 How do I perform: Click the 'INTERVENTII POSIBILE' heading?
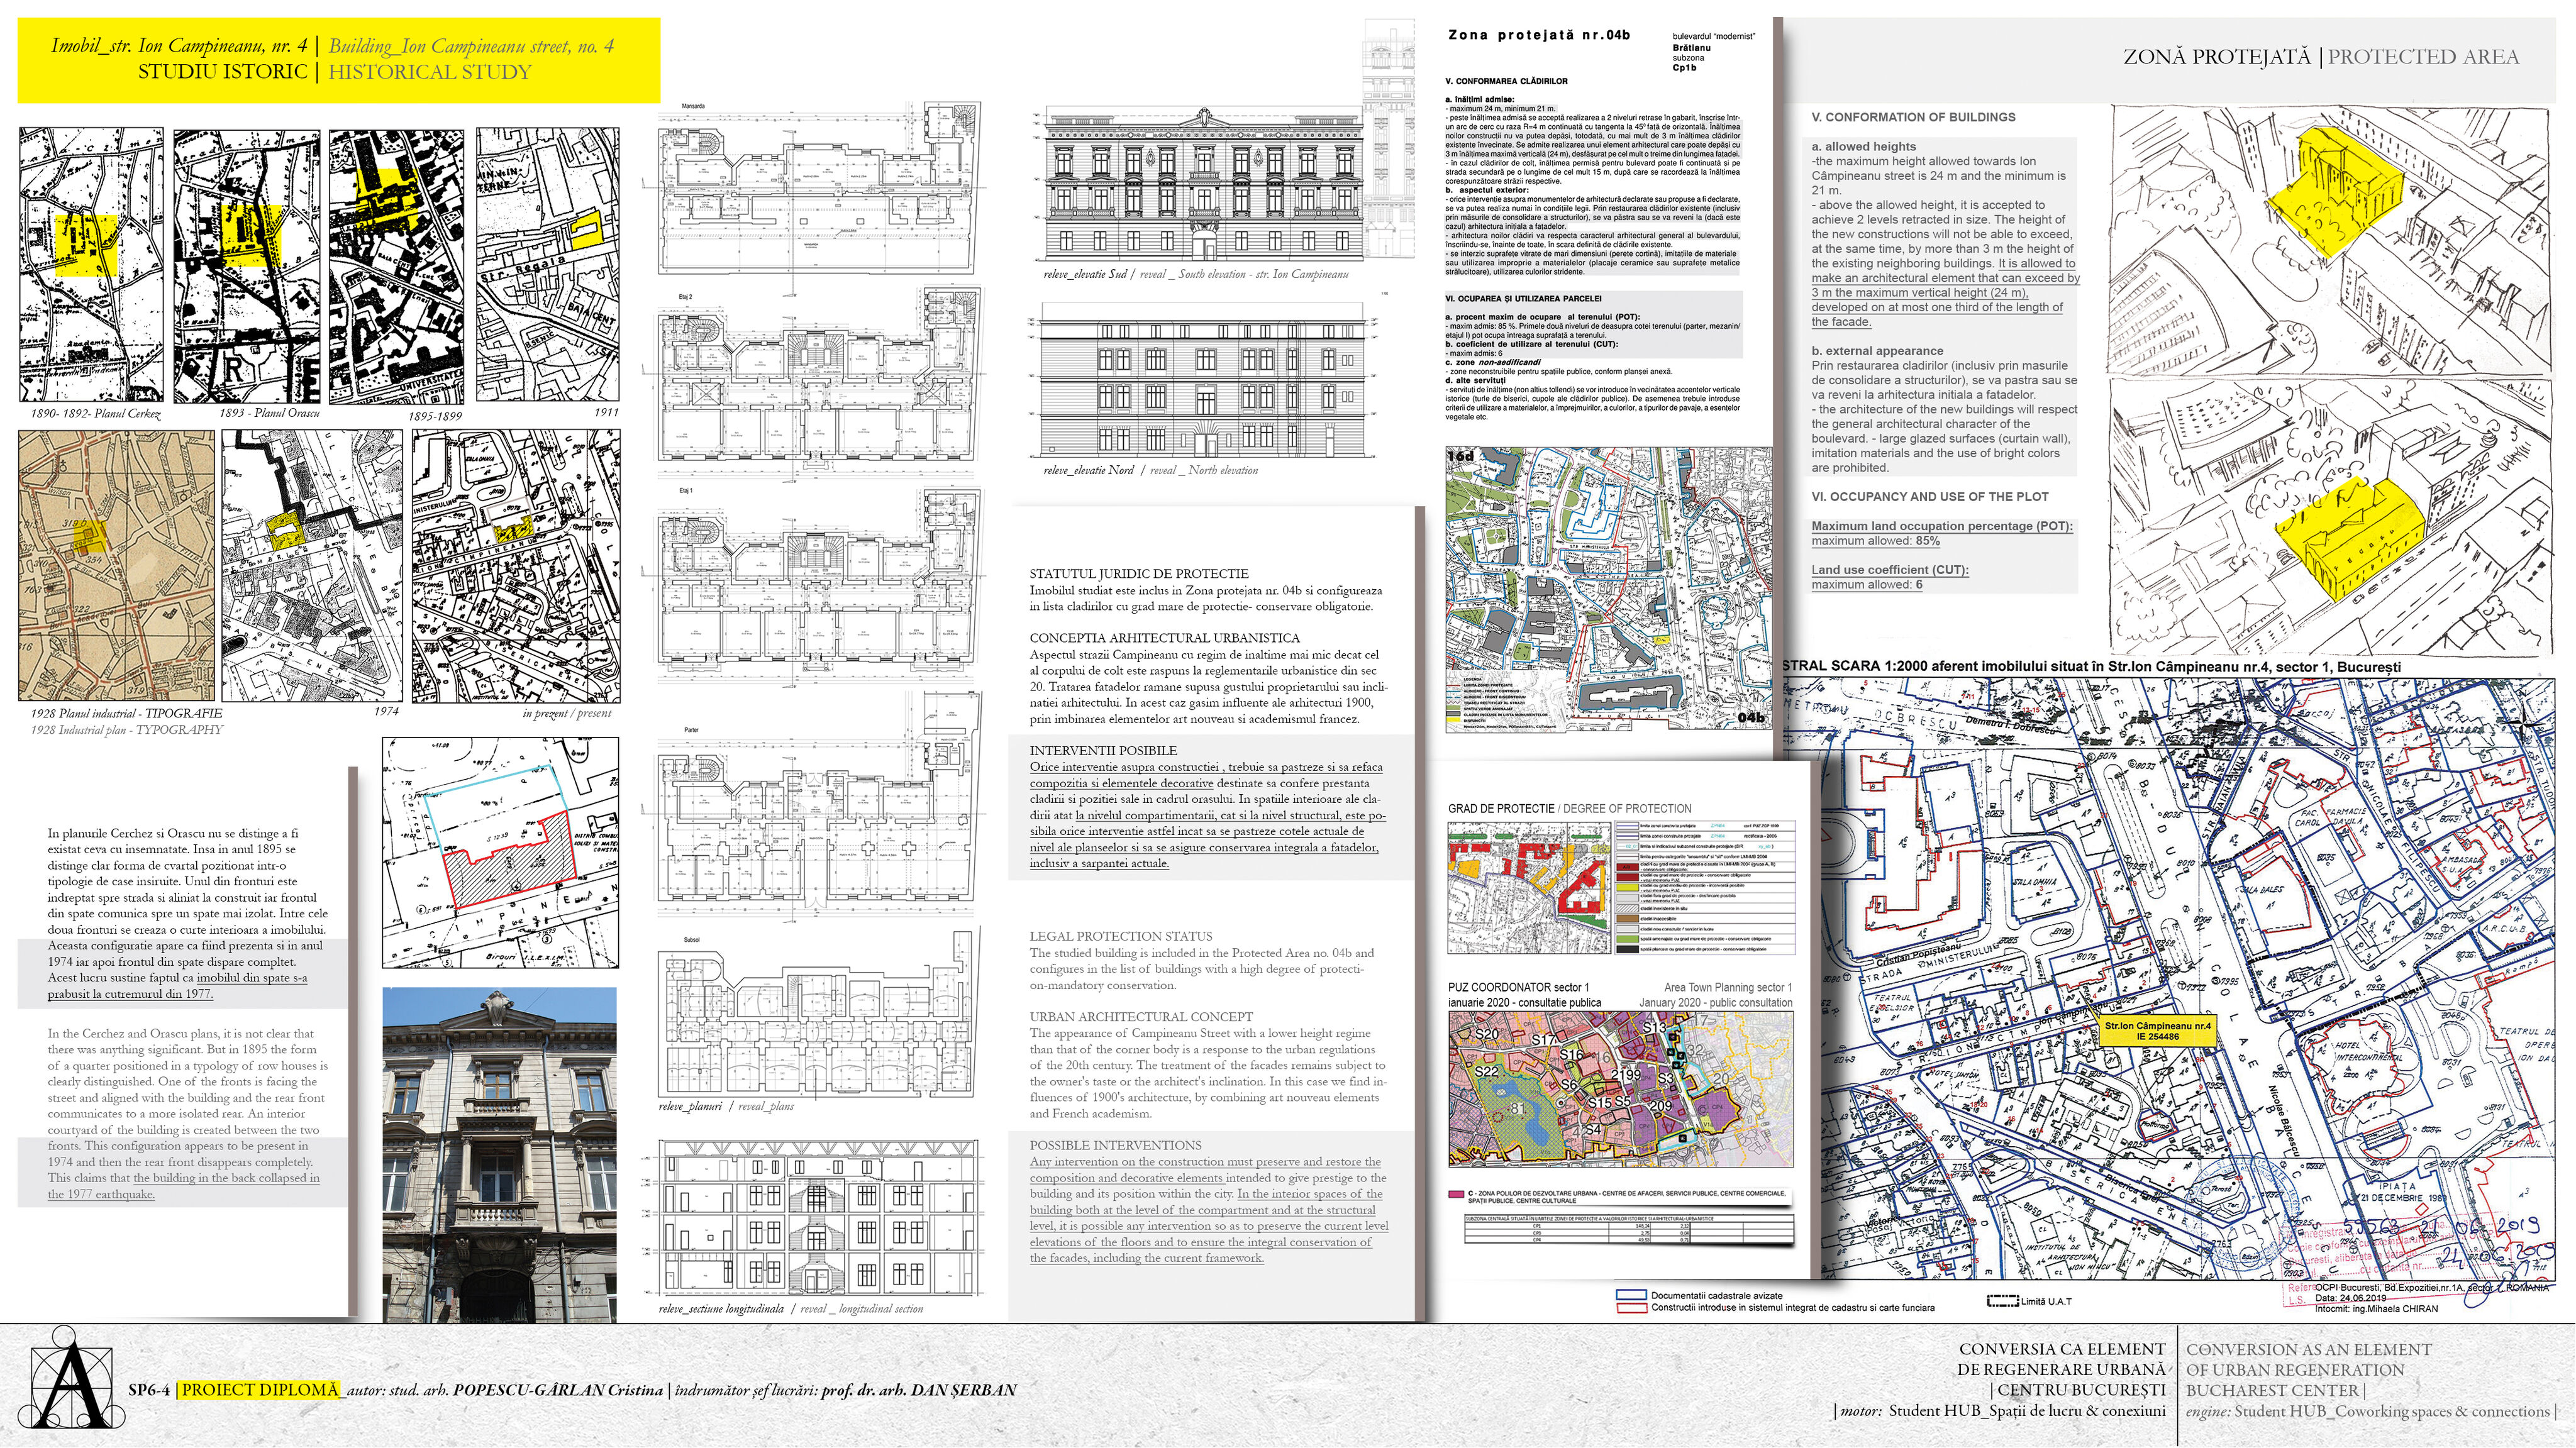click(x=1103, y=751)
